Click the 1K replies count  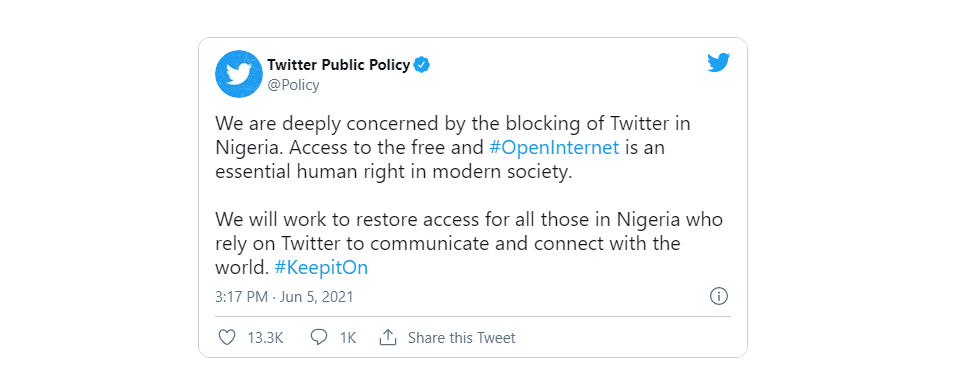(x=348, y=338)
